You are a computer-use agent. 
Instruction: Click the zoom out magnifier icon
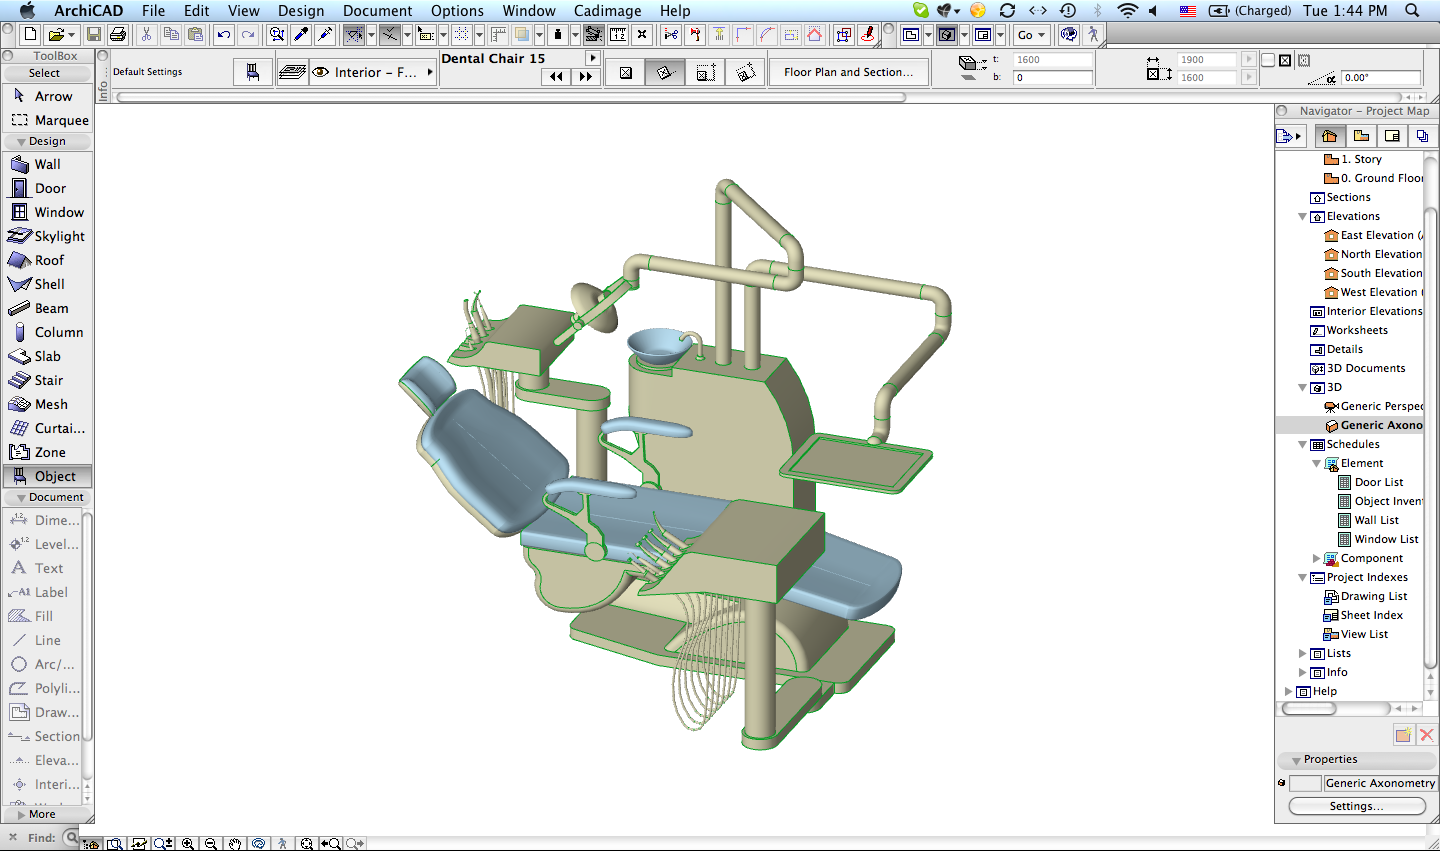click(x=211, y=844)
